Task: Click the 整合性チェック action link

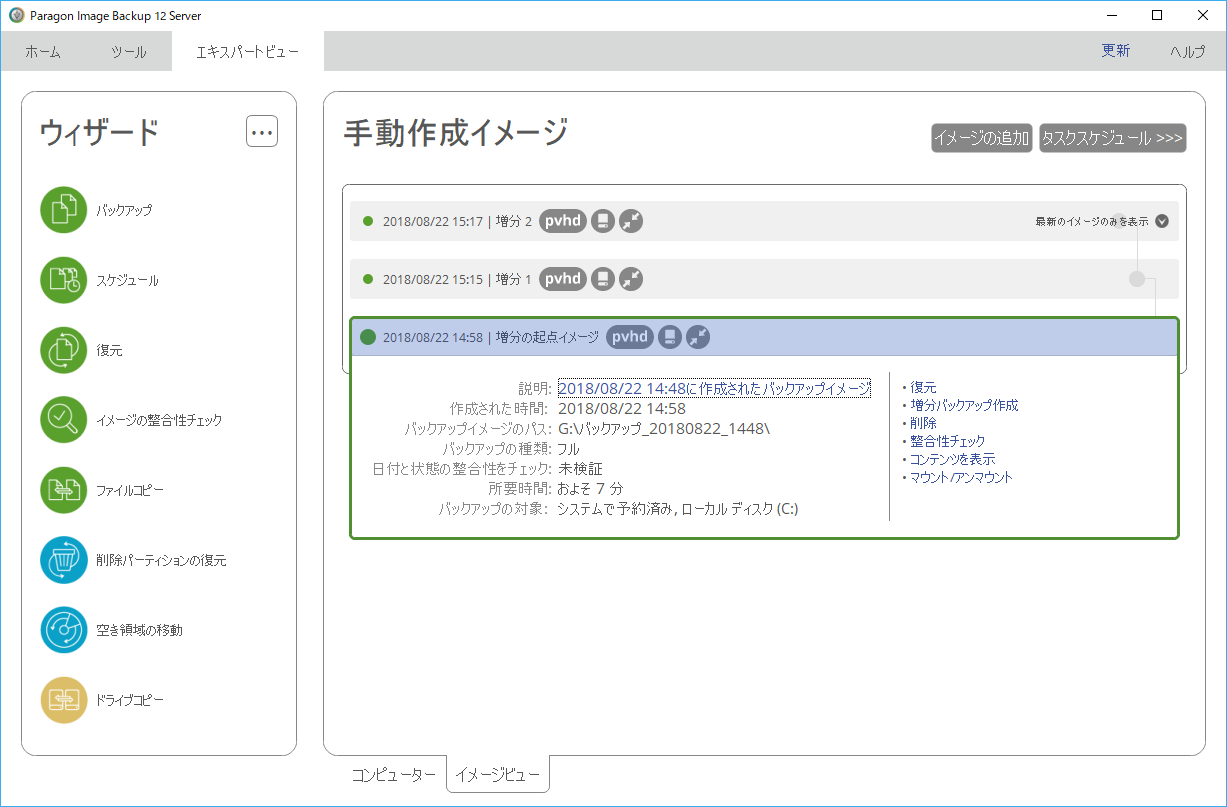Action: [947, 441]
